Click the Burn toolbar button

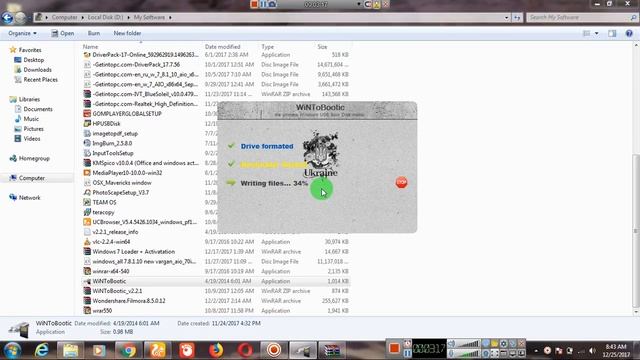click(93, 33)
